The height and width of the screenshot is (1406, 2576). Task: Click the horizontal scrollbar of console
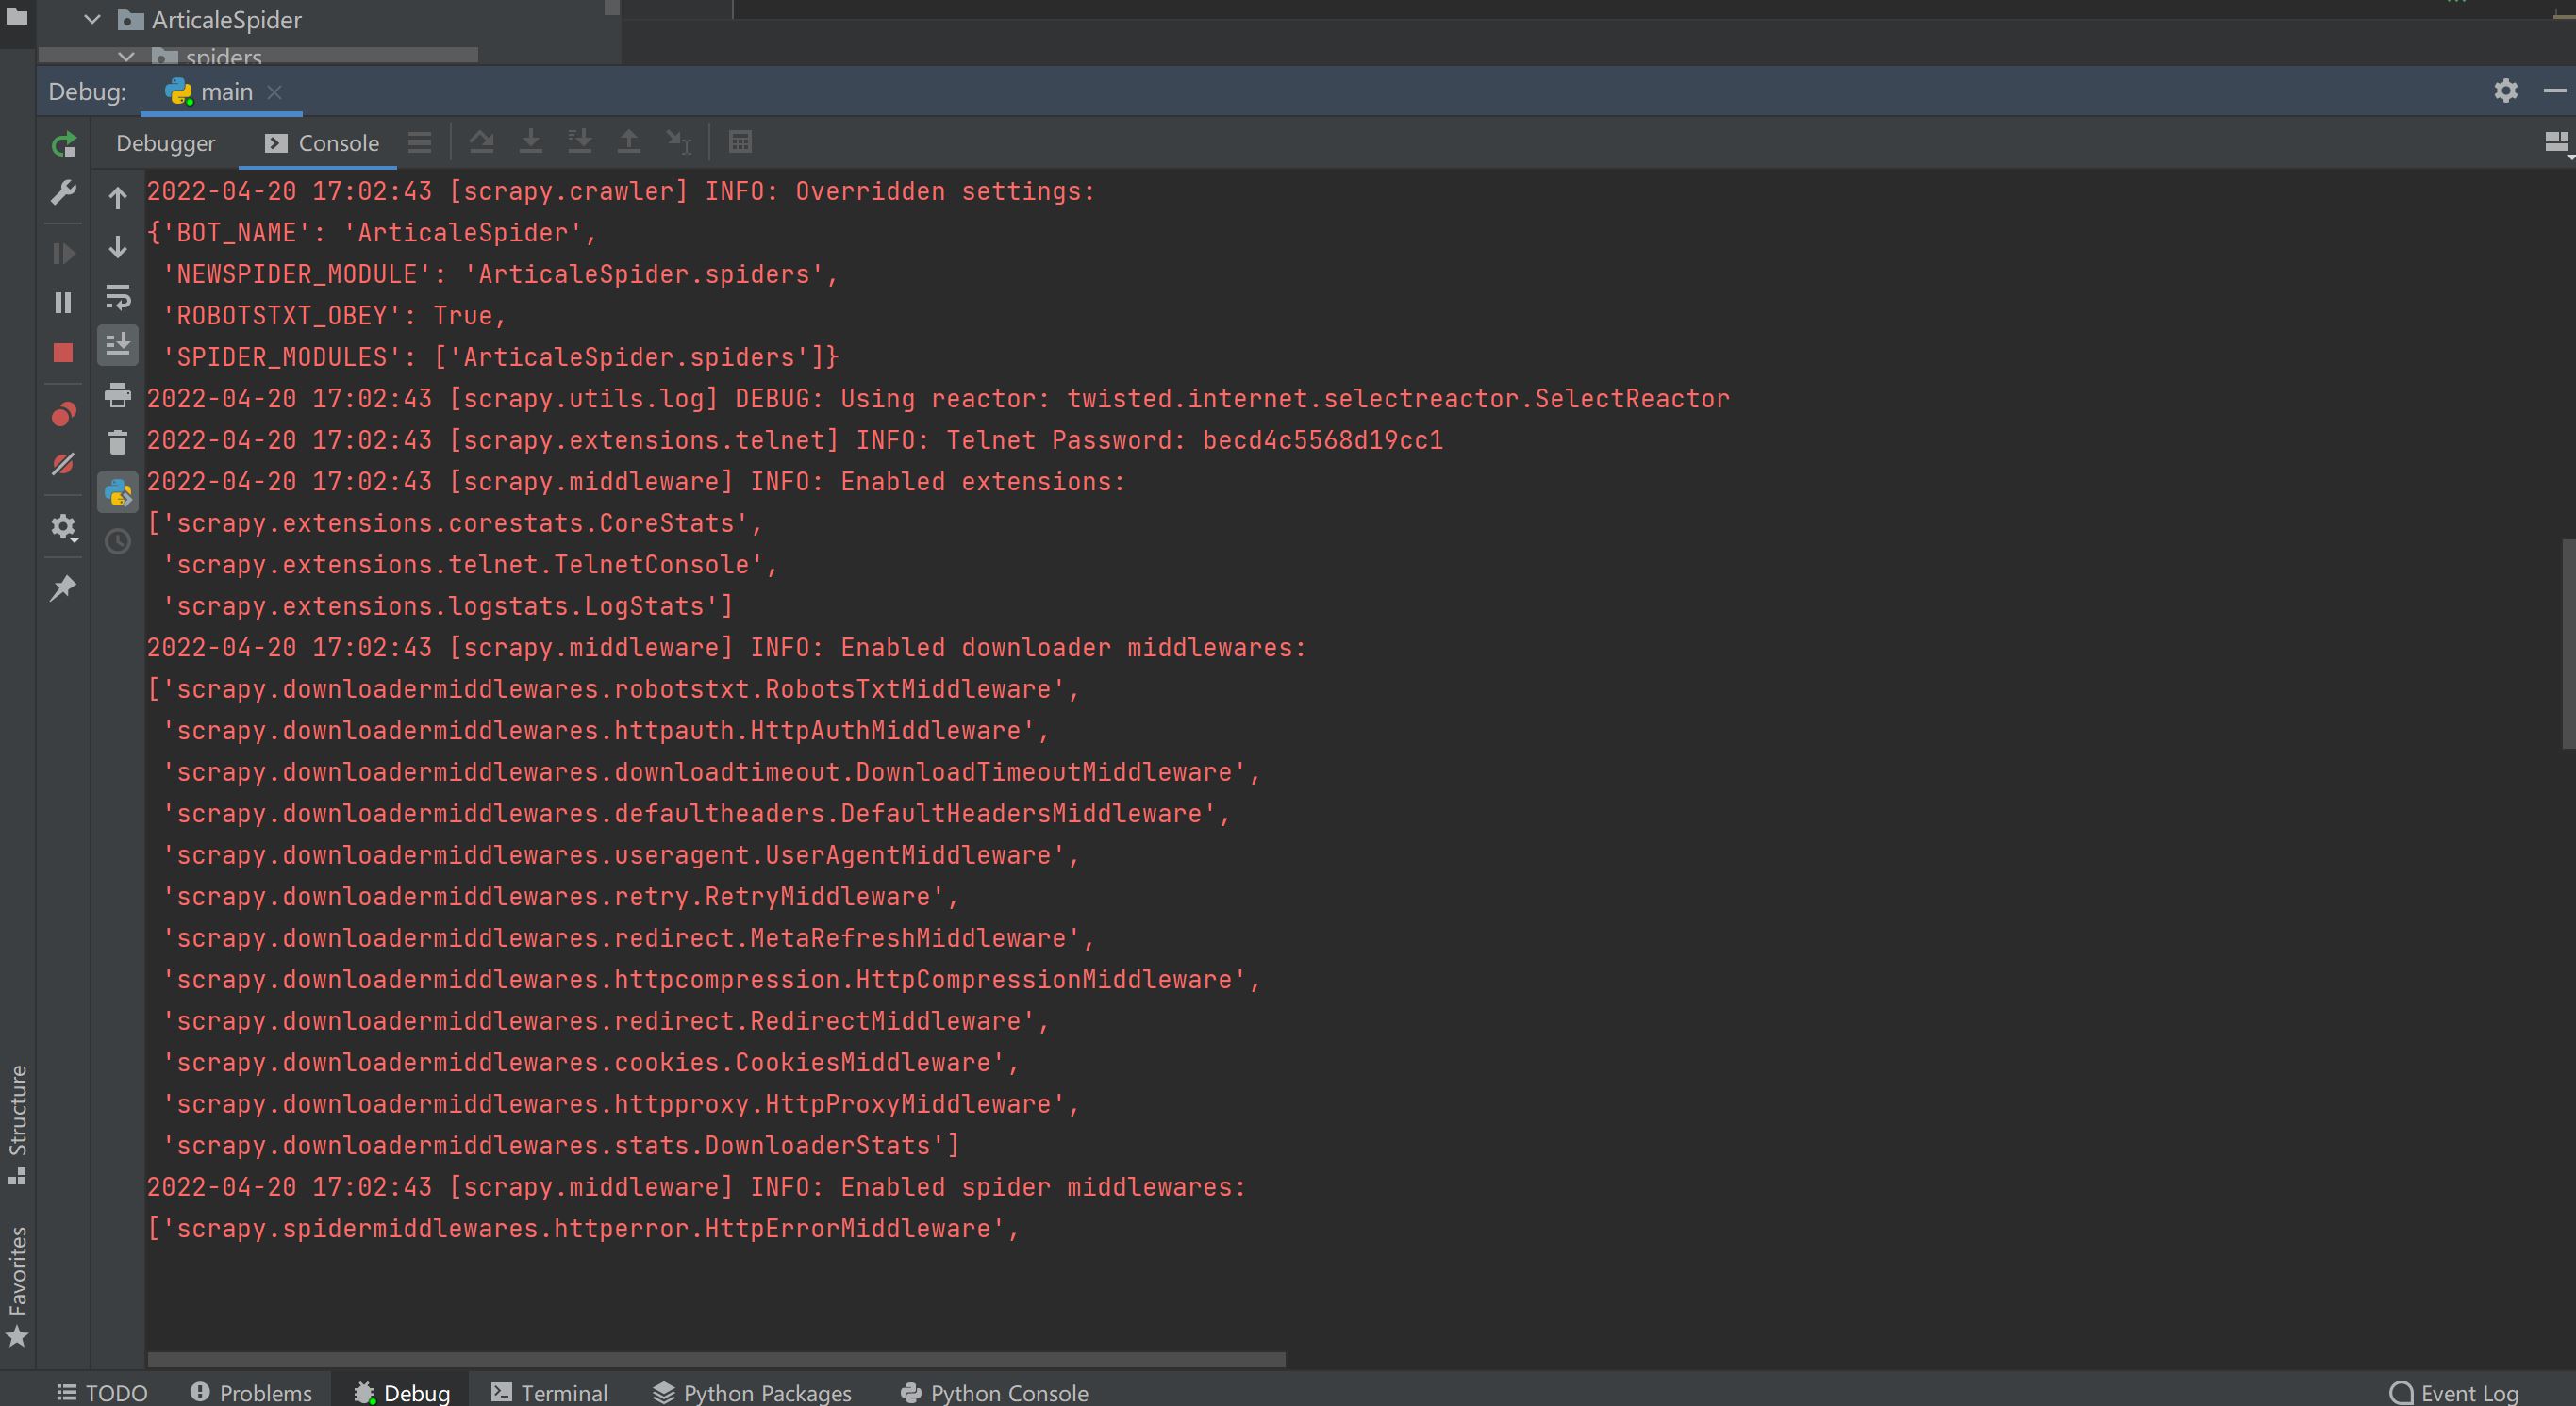coord(715,1359)
